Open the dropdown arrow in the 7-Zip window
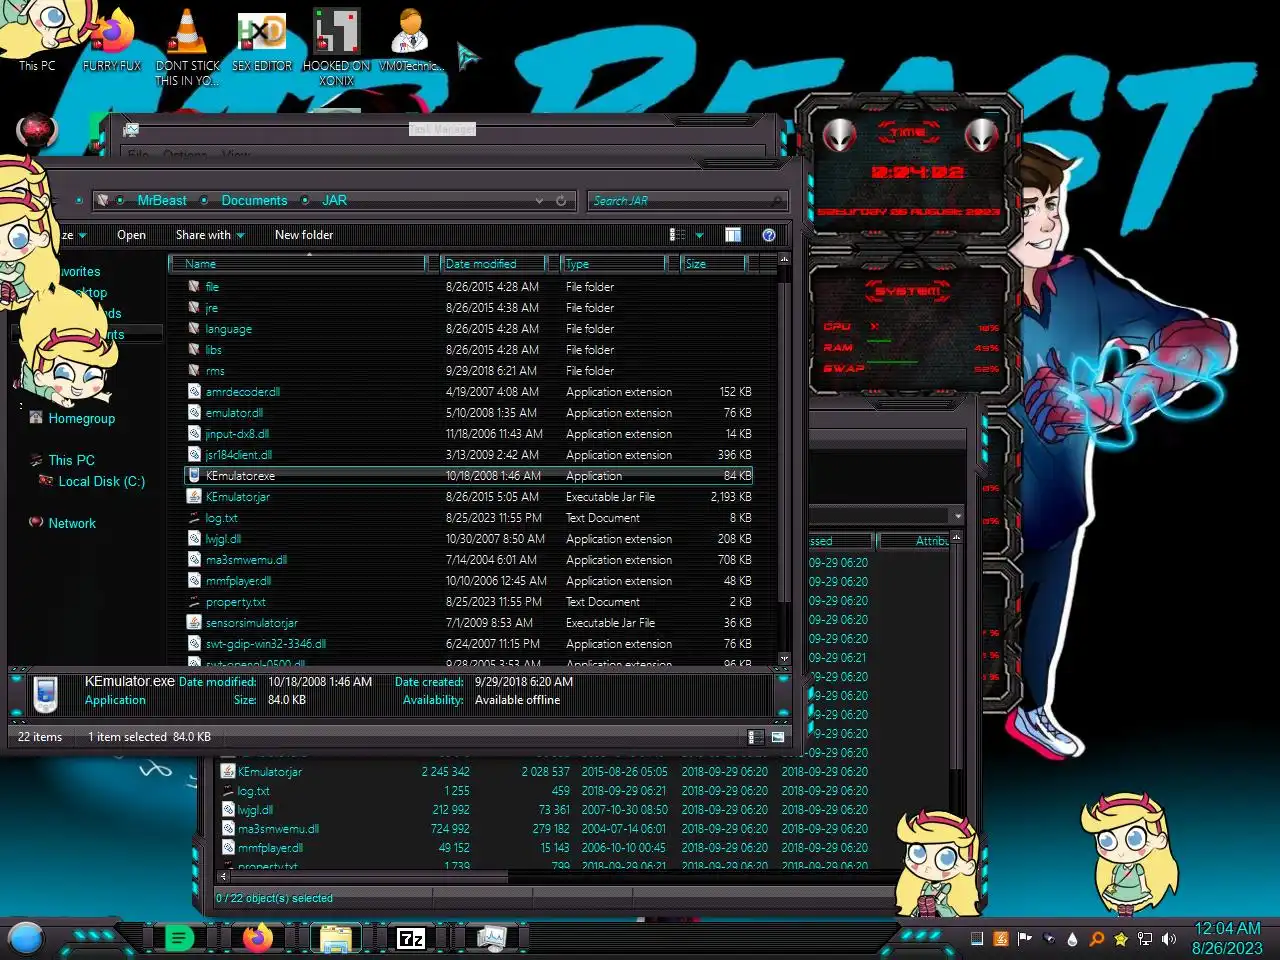 [957, 516]
